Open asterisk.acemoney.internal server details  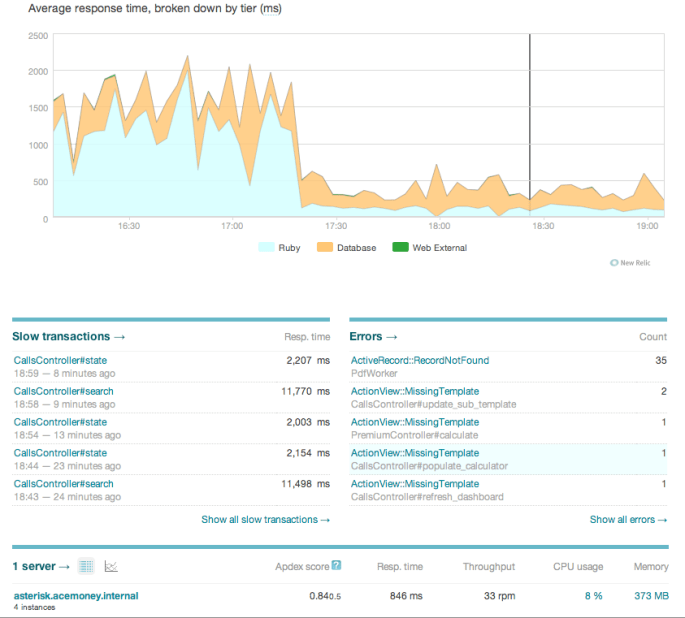76,596
